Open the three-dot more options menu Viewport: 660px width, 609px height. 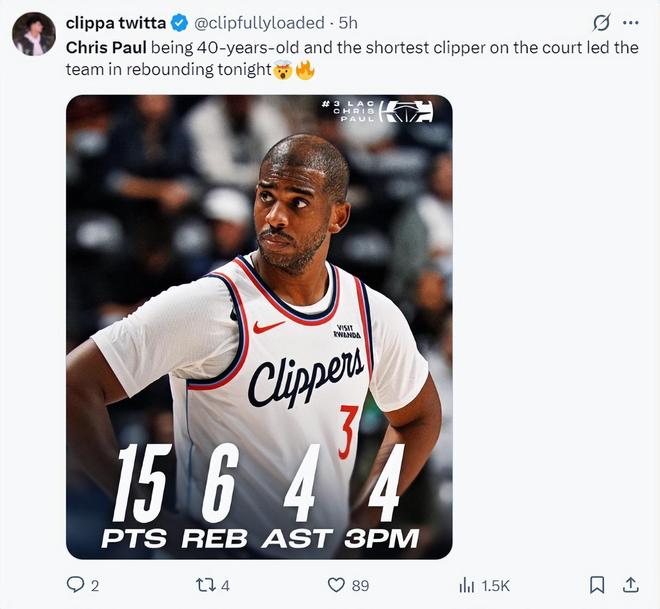[630, 22]
